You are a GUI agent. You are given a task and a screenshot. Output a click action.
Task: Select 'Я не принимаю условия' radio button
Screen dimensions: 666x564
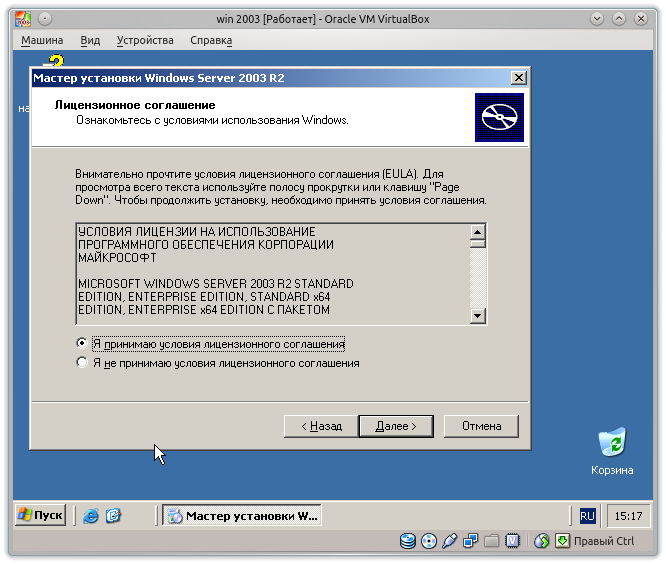[82, 362]
